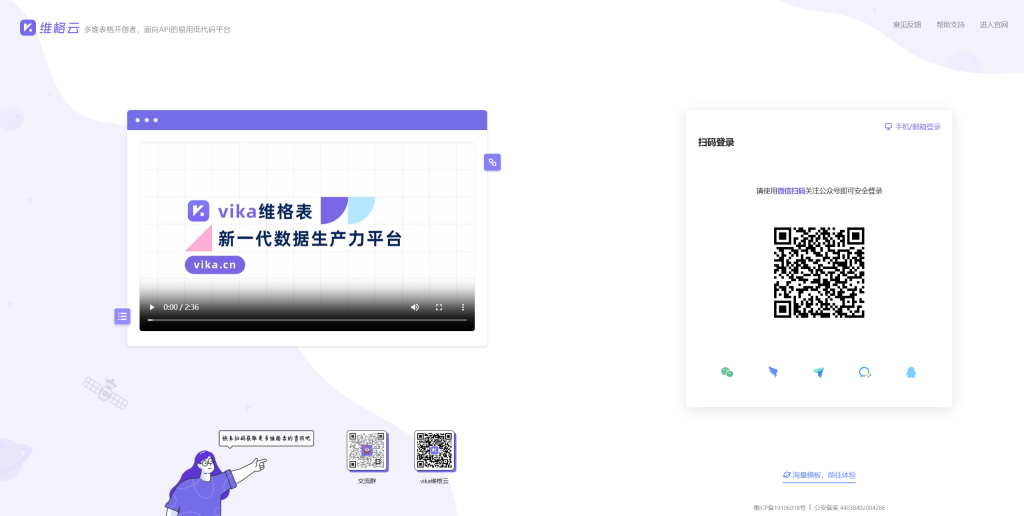Click the 微信扫码 highlighted text

point(791,191)
